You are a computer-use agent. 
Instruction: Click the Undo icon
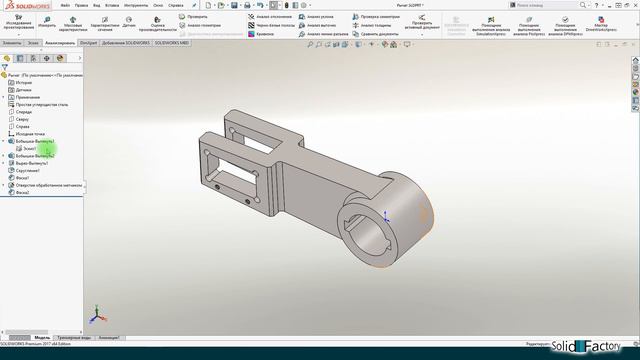260,5
